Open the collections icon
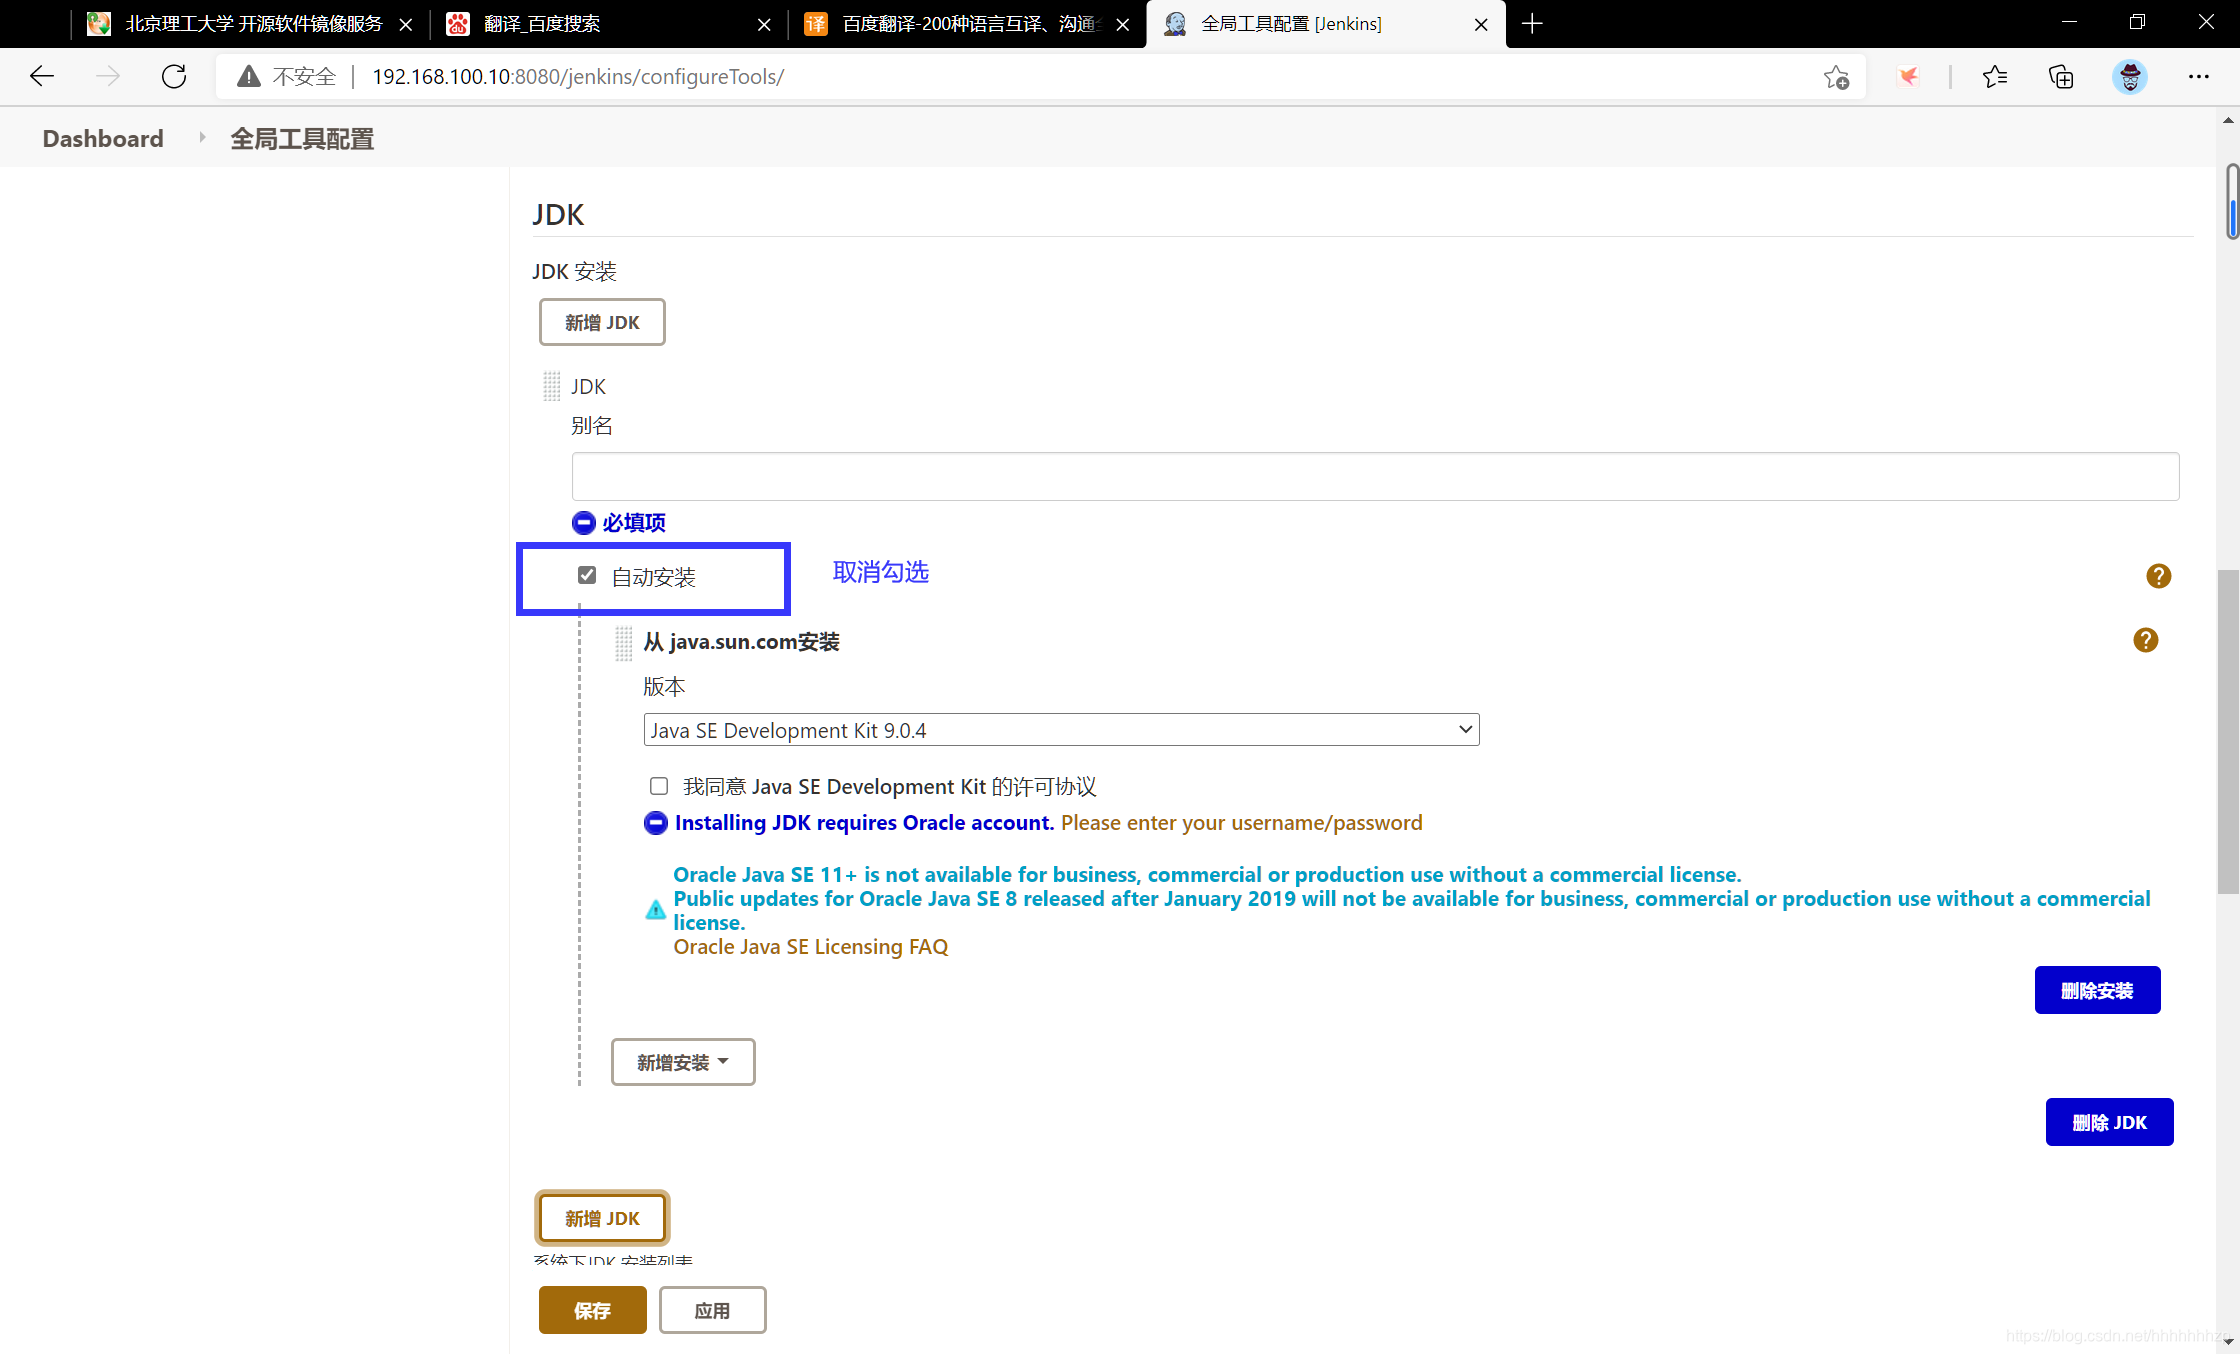Screen dimensions: 2240x1354 (2061, 77)
